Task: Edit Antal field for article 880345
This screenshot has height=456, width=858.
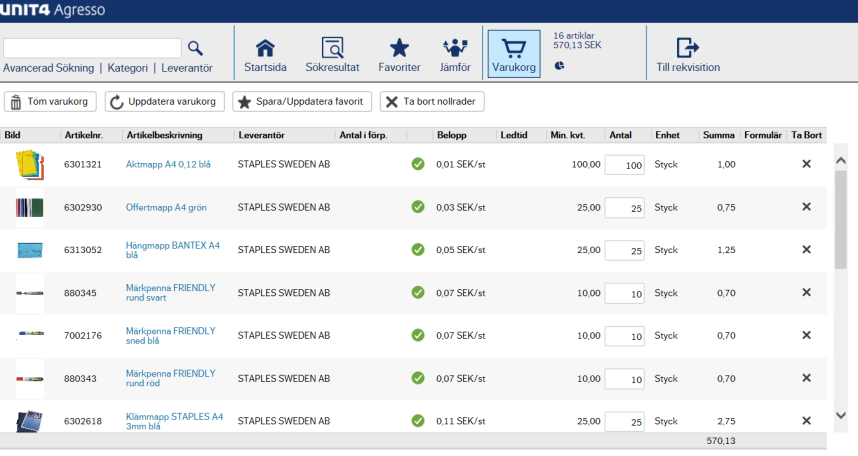Action: [x=624, y=294]
